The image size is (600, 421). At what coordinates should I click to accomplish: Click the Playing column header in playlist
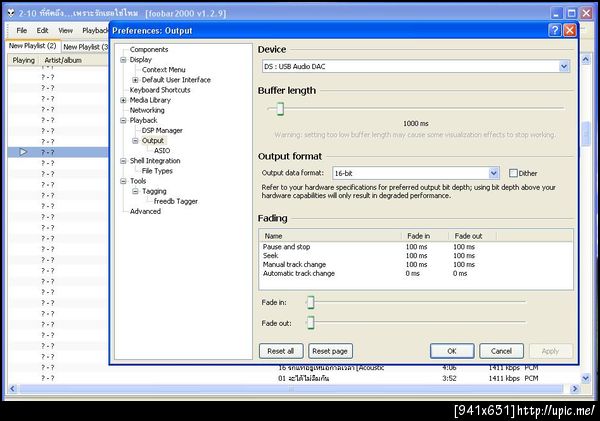point(23,60)
